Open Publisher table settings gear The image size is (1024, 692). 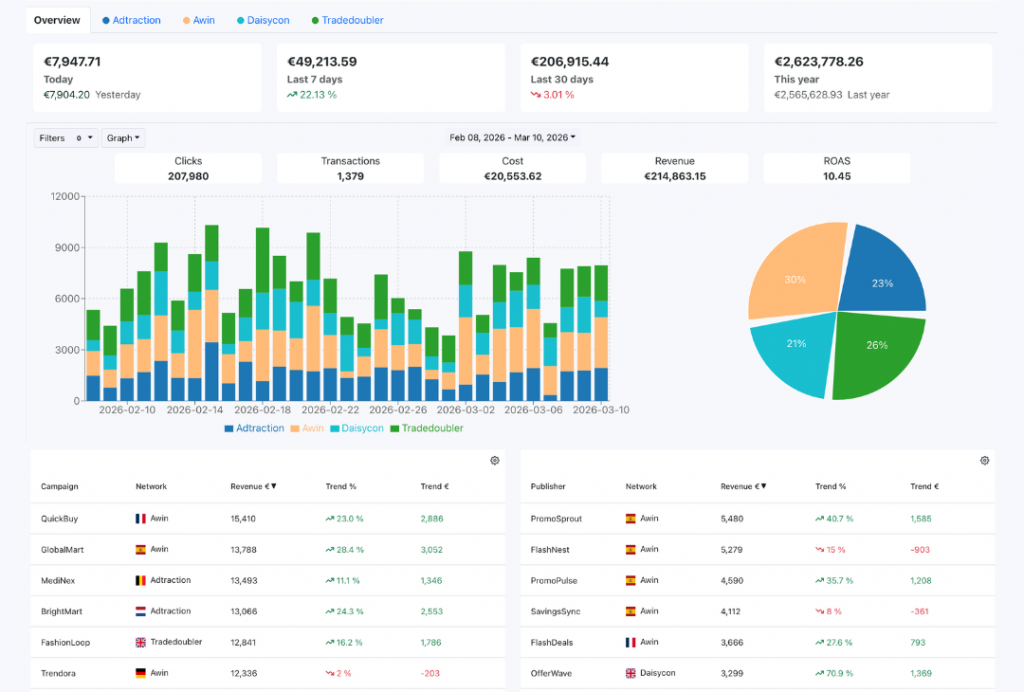pyautogui.click(x=984, y=461)
